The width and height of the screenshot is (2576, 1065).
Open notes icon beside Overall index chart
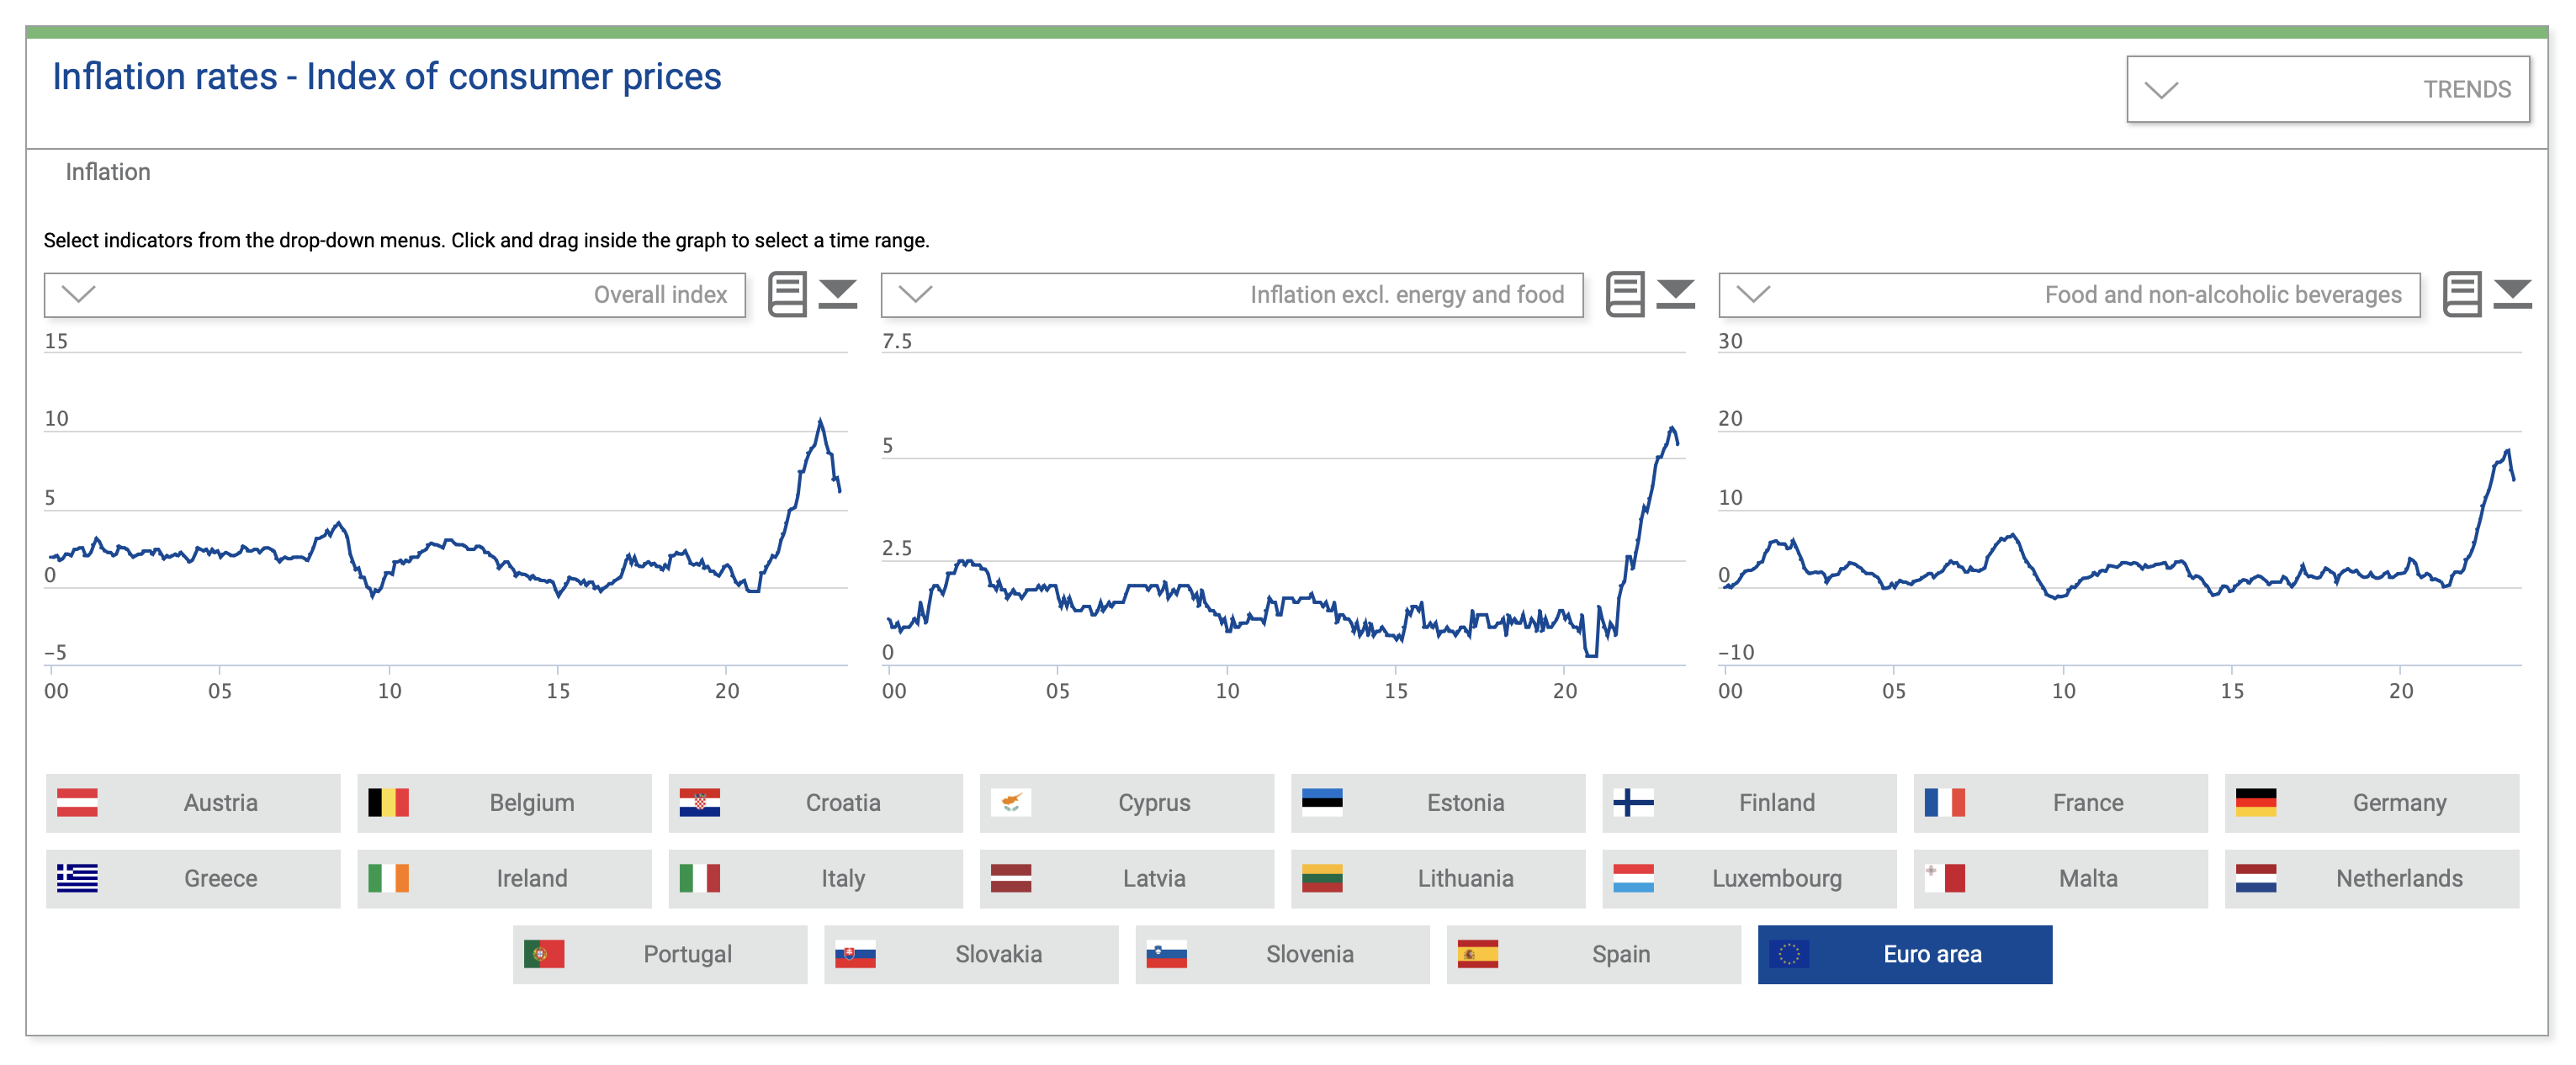[x=787, y=295]
